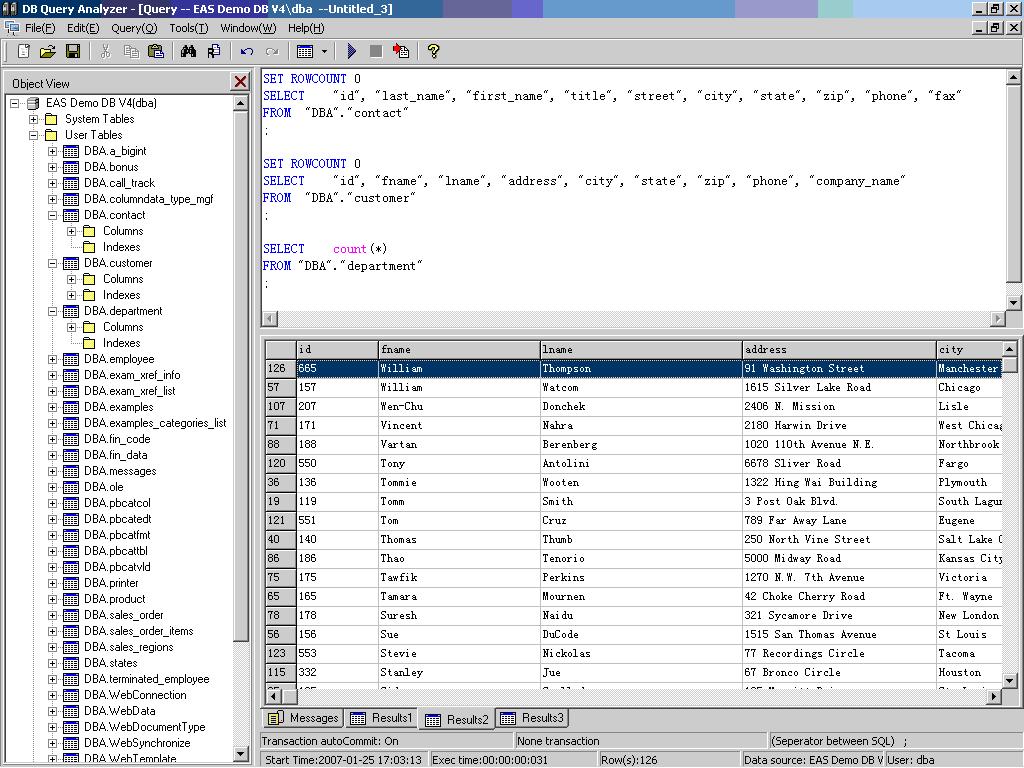Click the SQL editor vertical scroll up arrow
The image size is (1024, 768).
point(1013,77)
